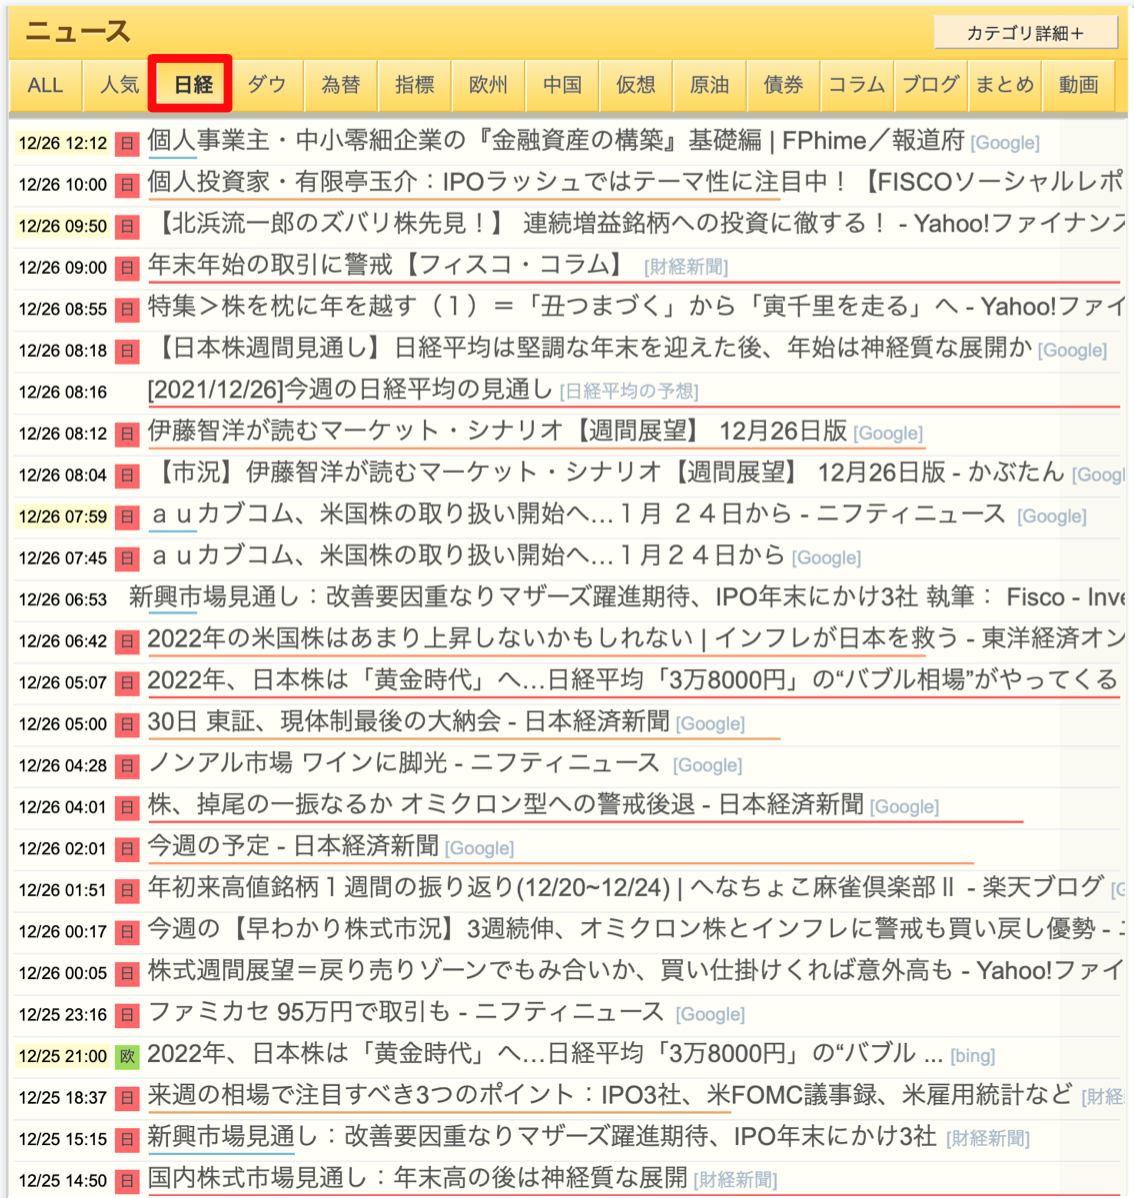Screen dimensions: 1134x1198
Task: Click the 日 icon beside 12/25 14:50
Action: [127, 1180]
